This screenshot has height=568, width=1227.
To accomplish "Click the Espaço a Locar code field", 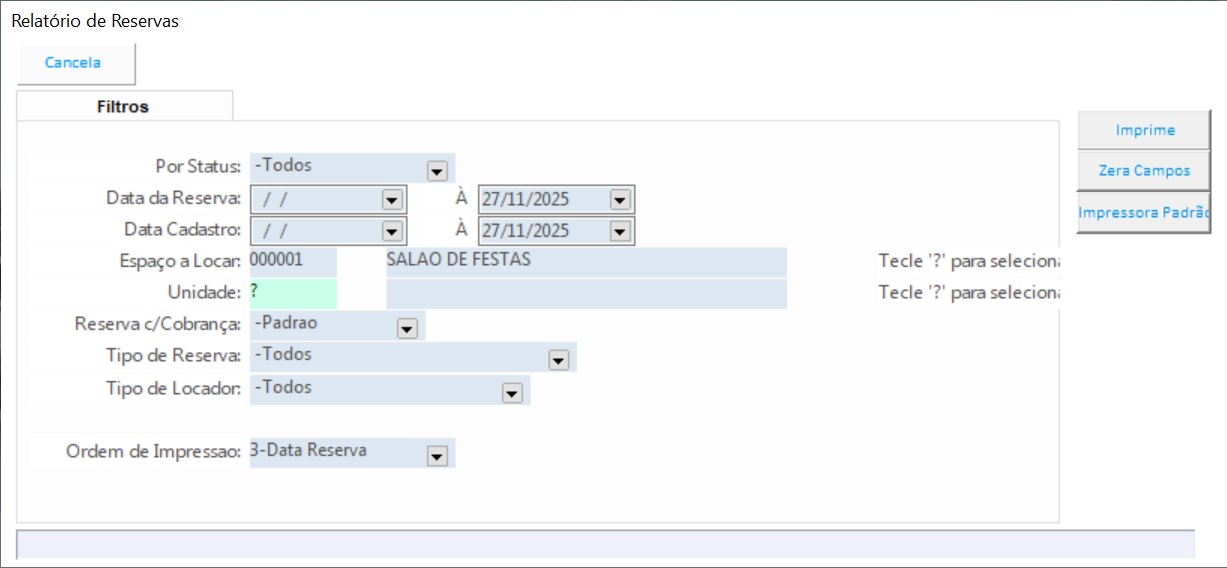I will (x=292, y=261).
